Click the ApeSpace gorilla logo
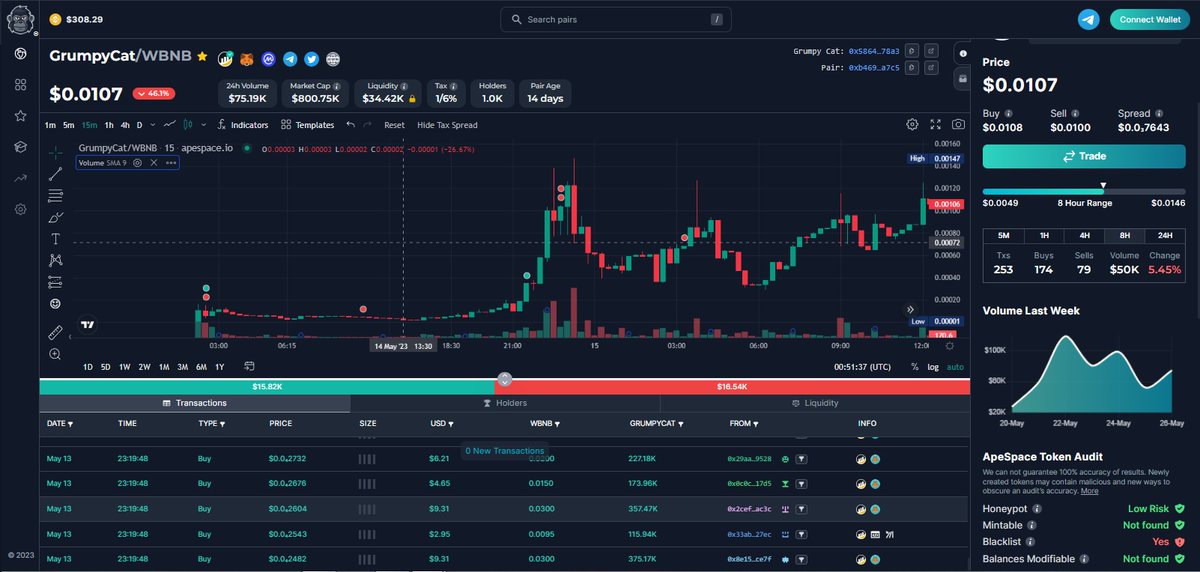 [21, 19]
